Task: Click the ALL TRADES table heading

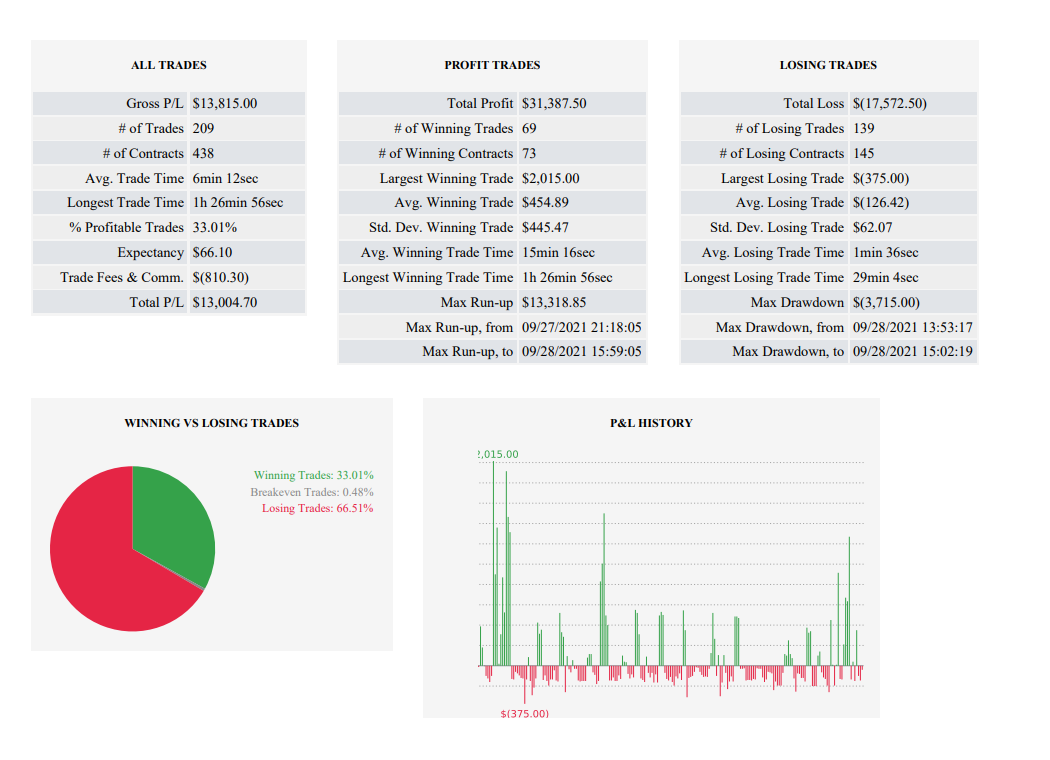Action: tap(169, 65)
